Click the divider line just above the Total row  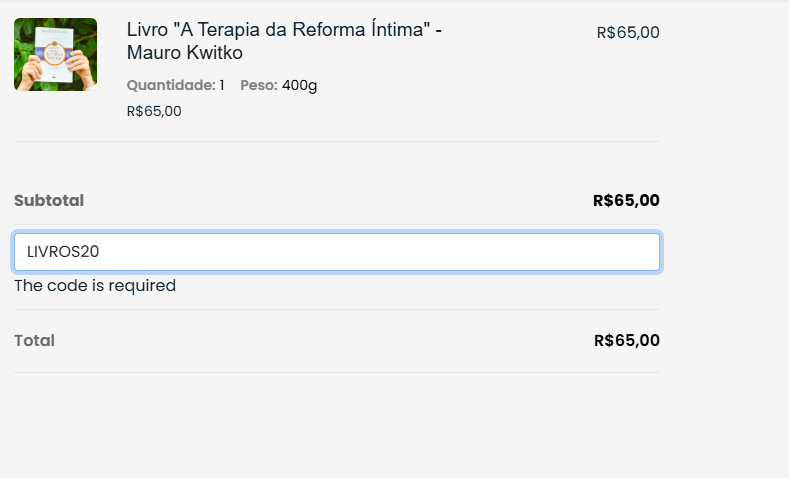click(336, 310)
